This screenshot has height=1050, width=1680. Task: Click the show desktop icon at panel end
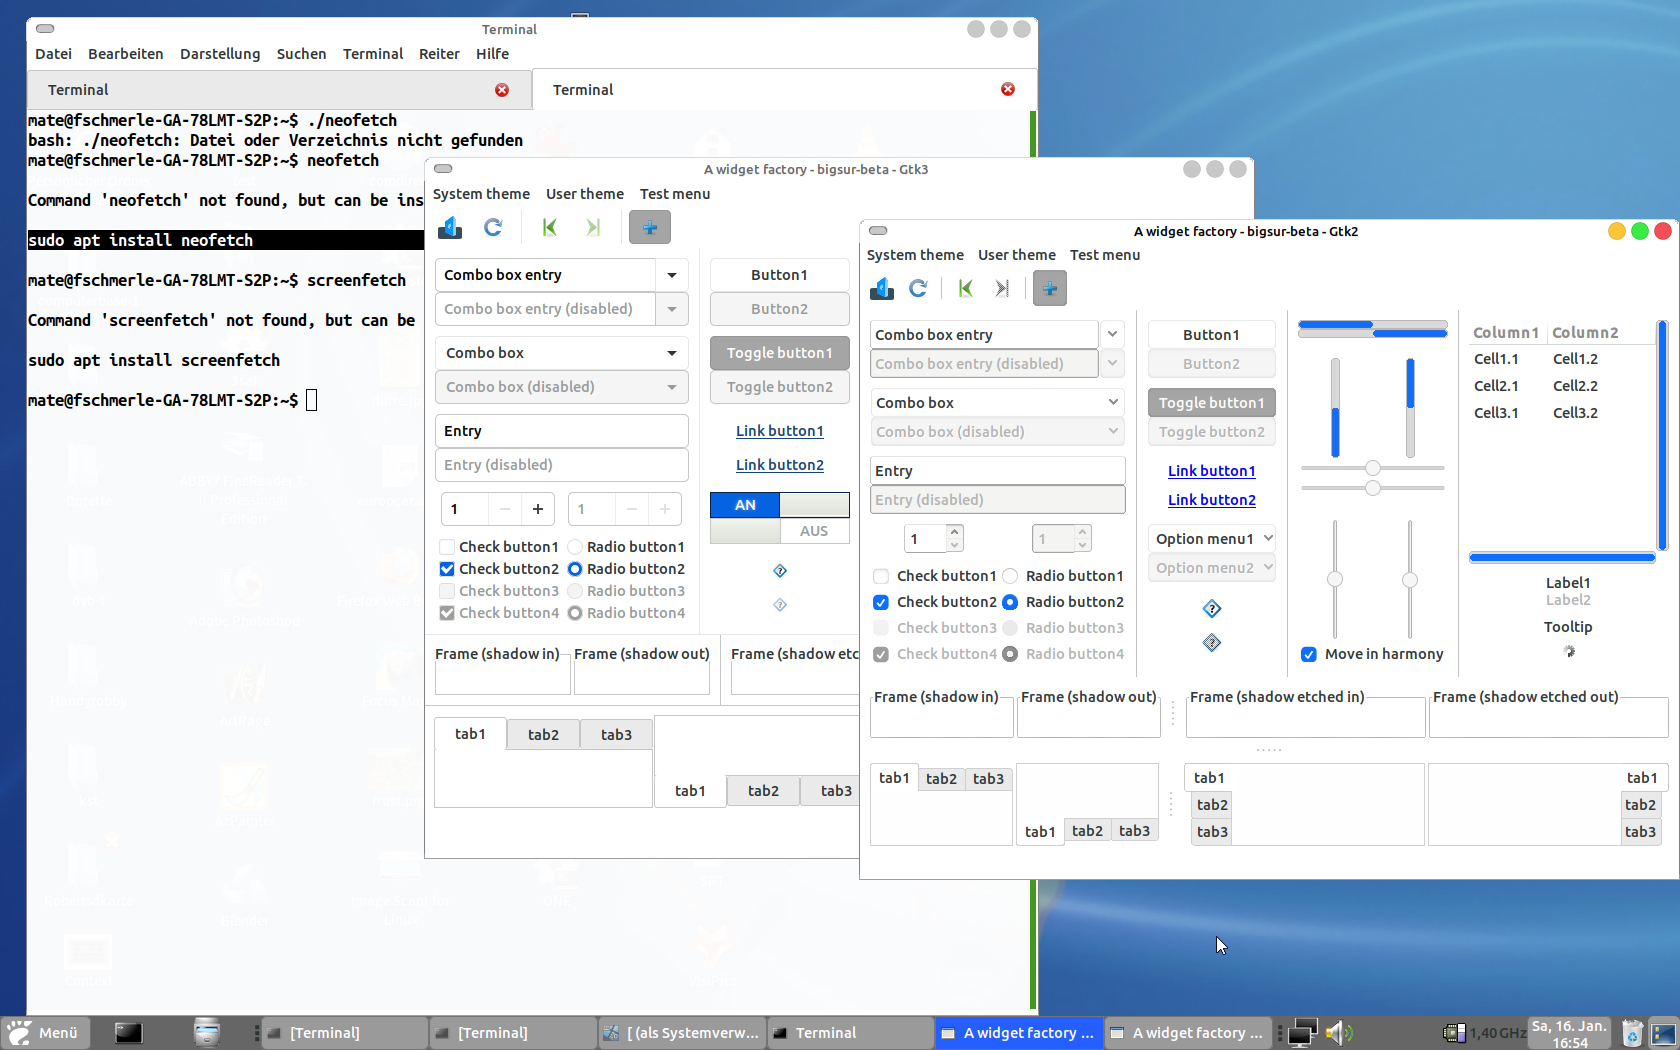tap(1664, 1033)
